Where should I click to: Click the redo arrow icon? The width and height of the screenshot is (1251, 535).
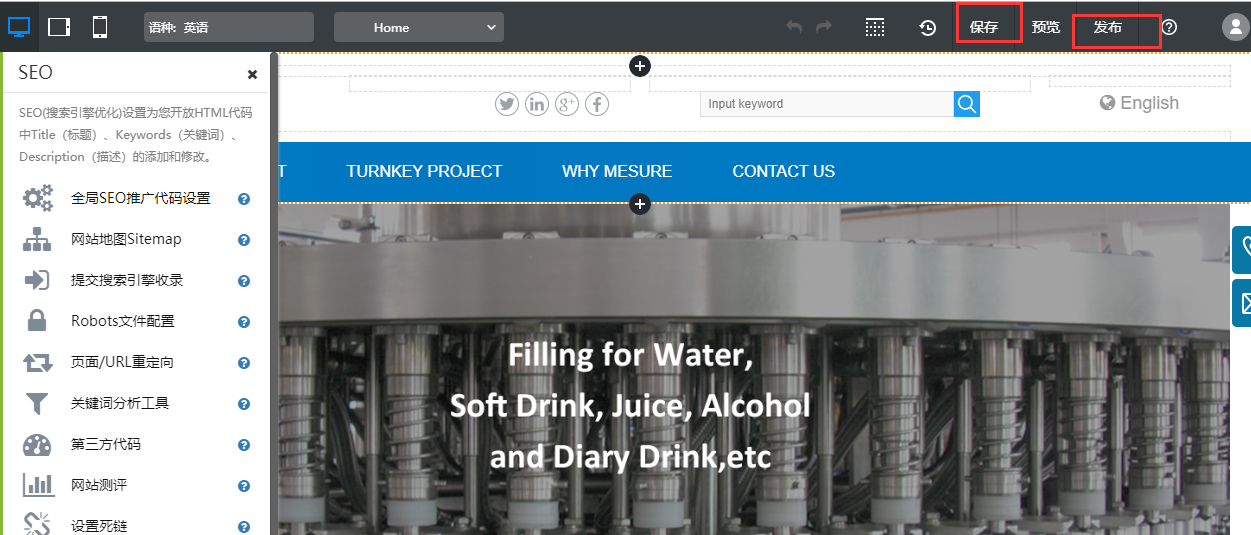pos(824,27)
